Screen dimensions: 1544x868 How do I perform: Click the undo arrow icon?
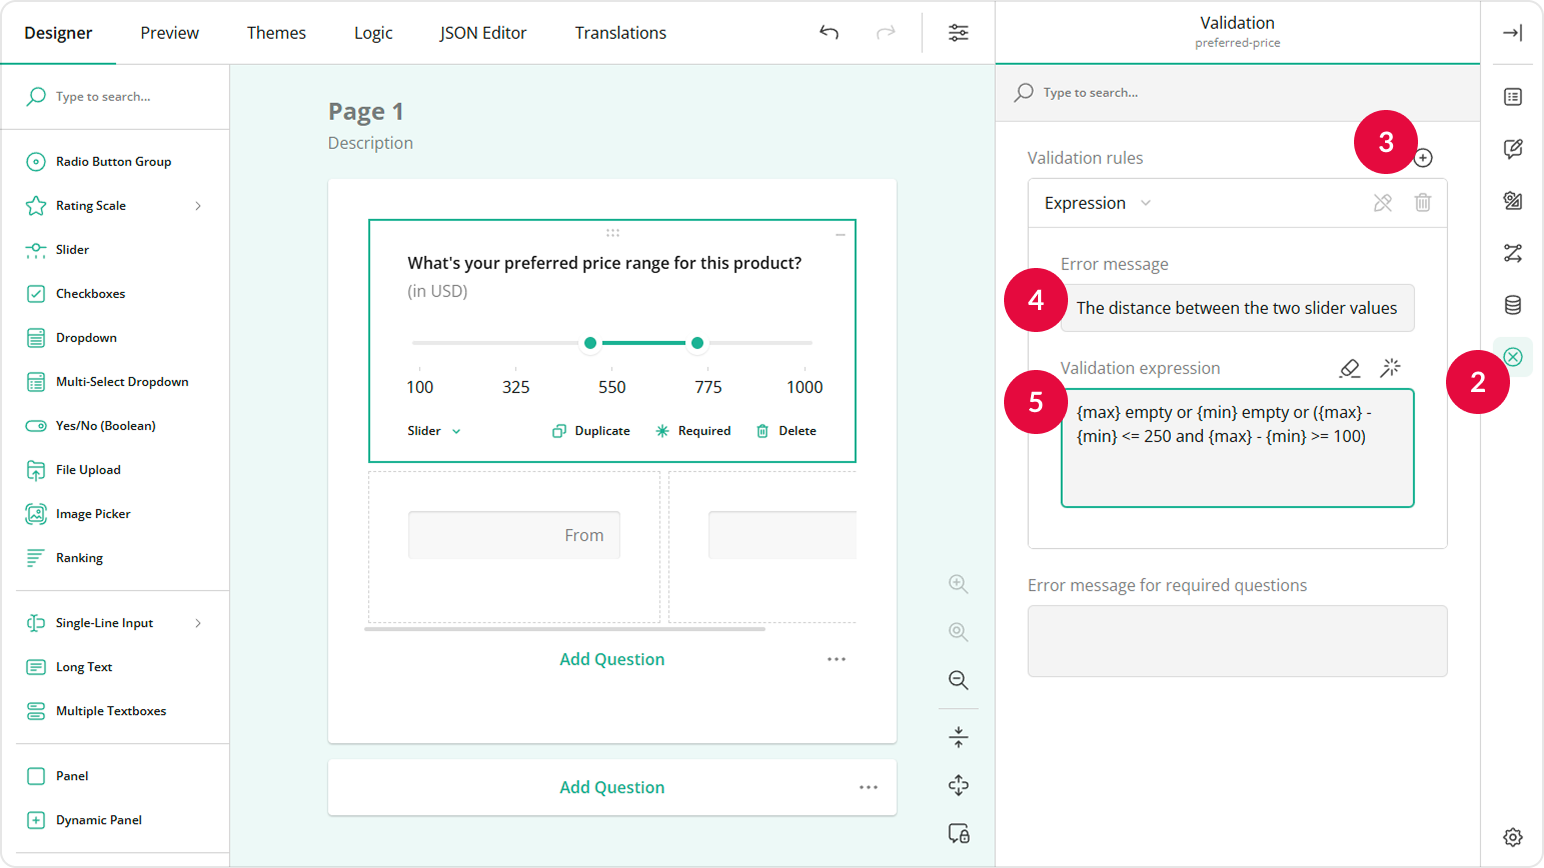coord(829,33)
